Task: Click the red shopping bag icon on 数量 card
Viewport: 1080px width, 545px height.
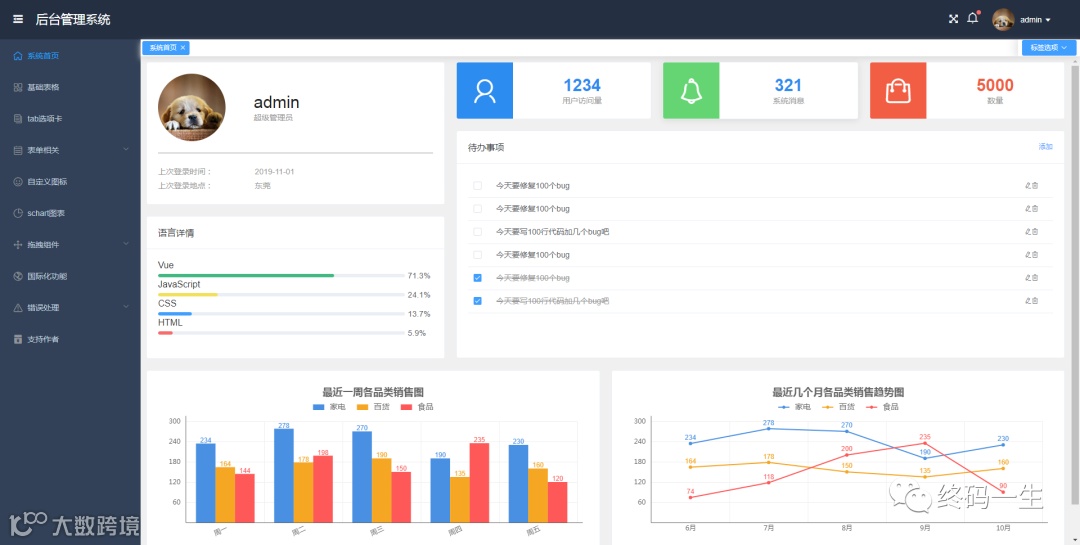Action: pyautogui.click(x=898, y=91)
